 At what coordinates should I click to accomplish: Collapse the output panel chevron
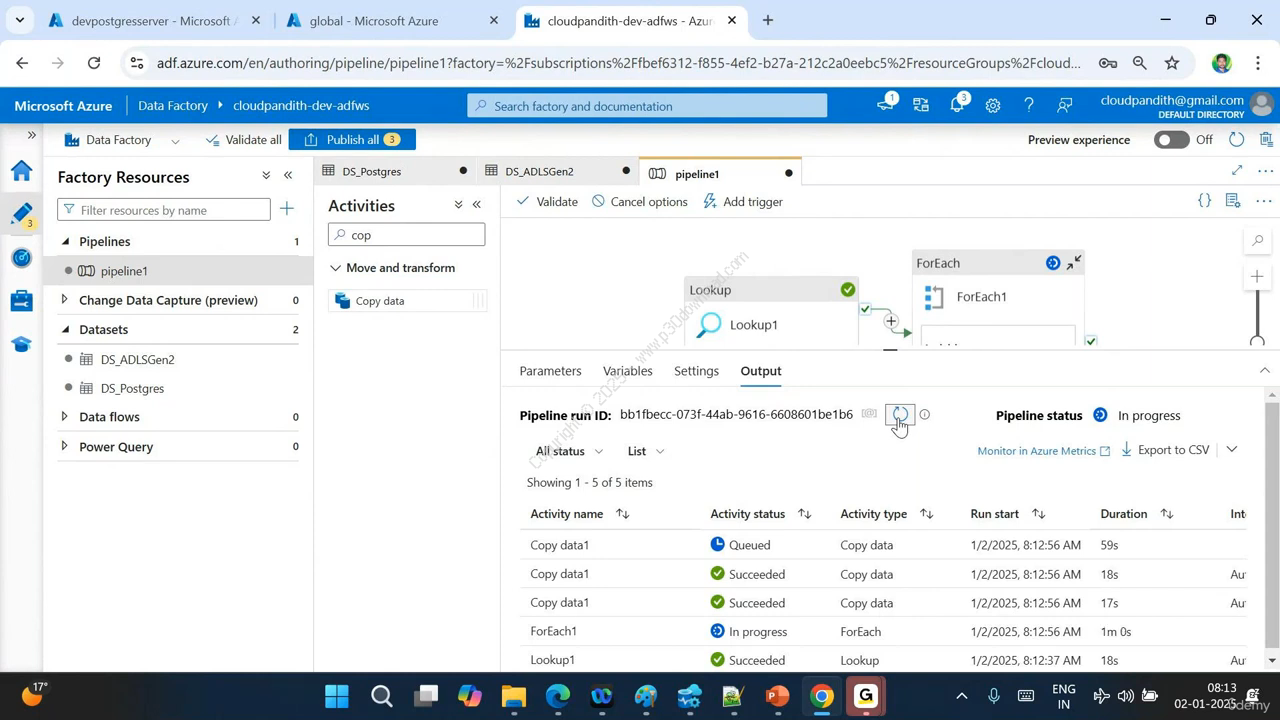(x=1265, y=371)
